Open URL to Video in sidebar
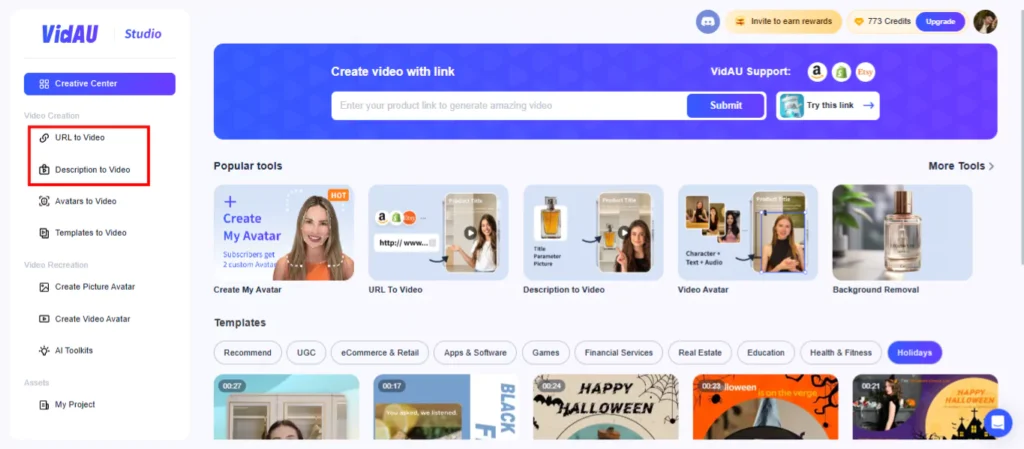Screen dimensions: 1024x449 (80, 138)
